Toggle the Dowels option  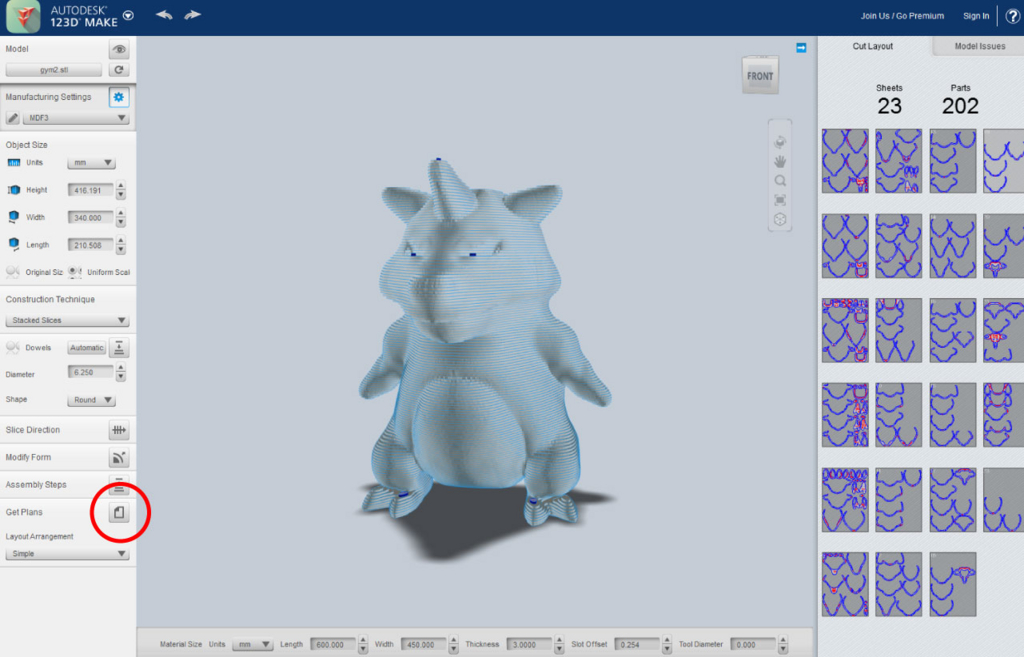[x=12, y=347]
